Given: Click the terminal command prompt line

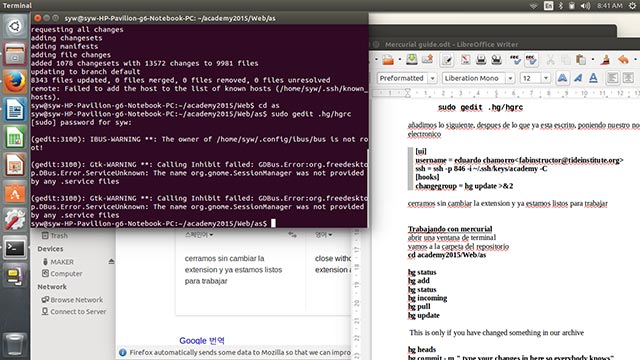Looking at the screenshot, I should point(153,224).
